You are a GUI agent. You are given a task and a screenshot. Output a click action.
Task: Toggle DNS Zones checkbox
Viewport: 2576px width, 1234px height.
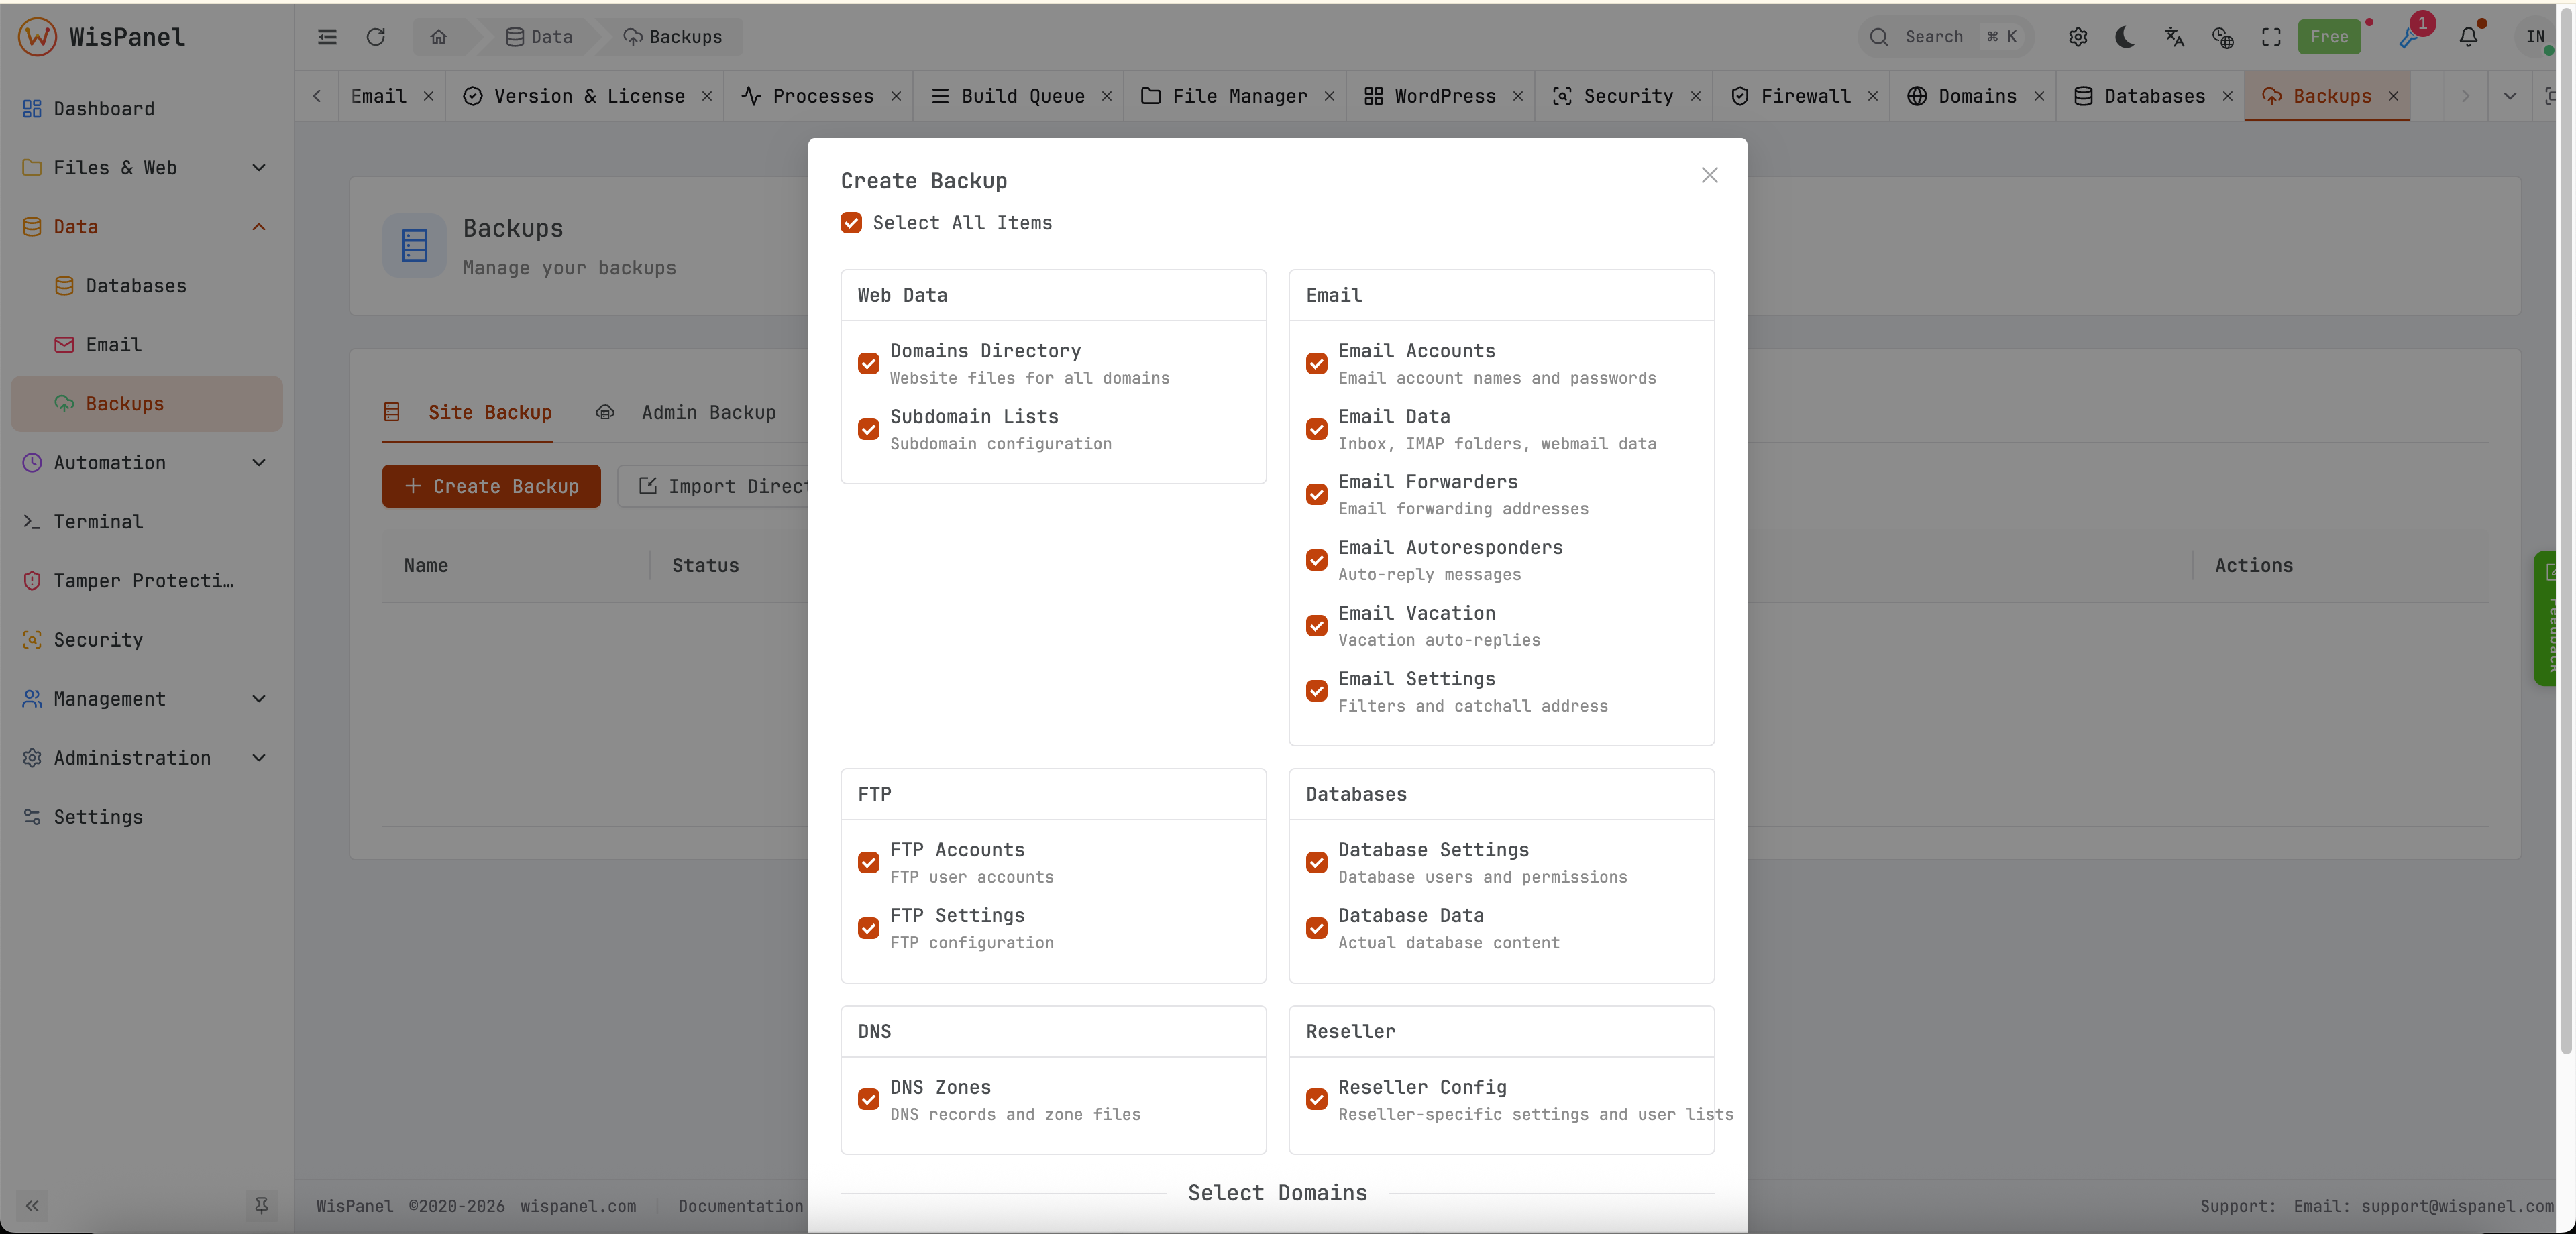[x=868, y=1100]
